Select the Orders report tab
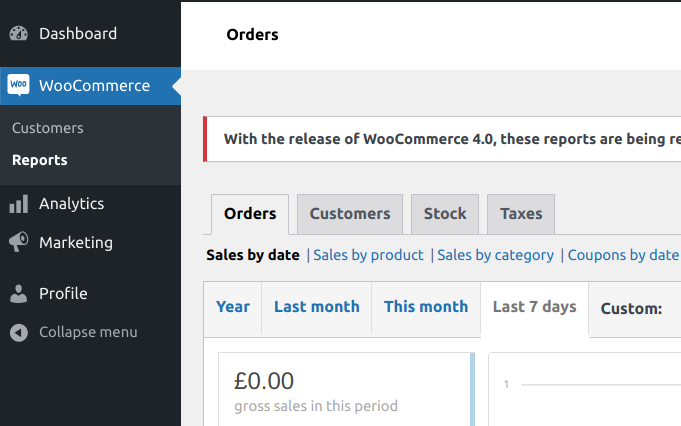The width and height of the screenshot is (681, 426). point(250,214)
